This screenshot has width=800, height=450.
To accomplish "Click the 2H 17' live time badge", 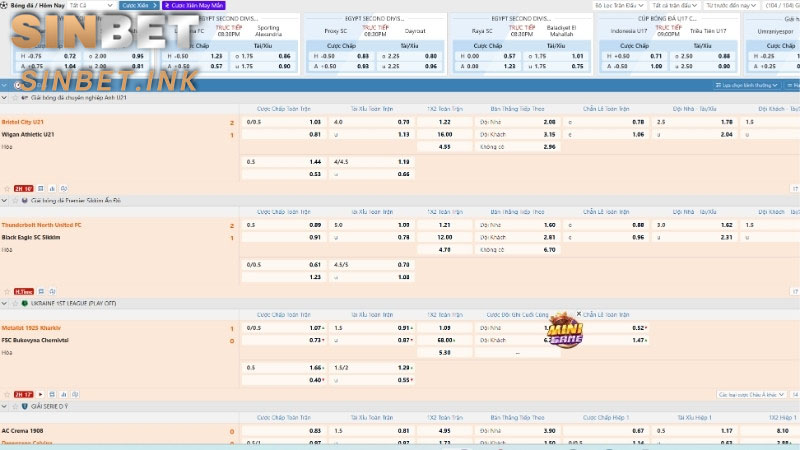I will (23, 394).
